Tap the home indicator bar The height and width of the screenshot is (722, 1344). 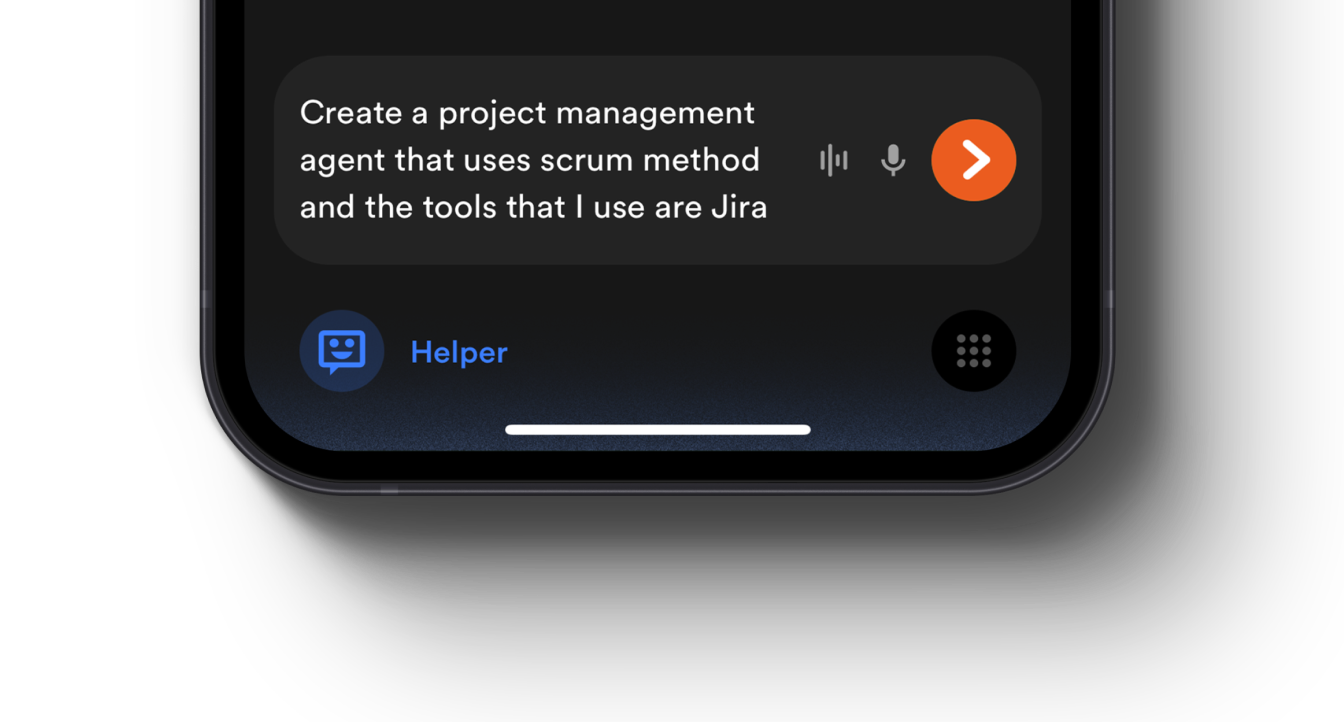[x=658, y=430]
